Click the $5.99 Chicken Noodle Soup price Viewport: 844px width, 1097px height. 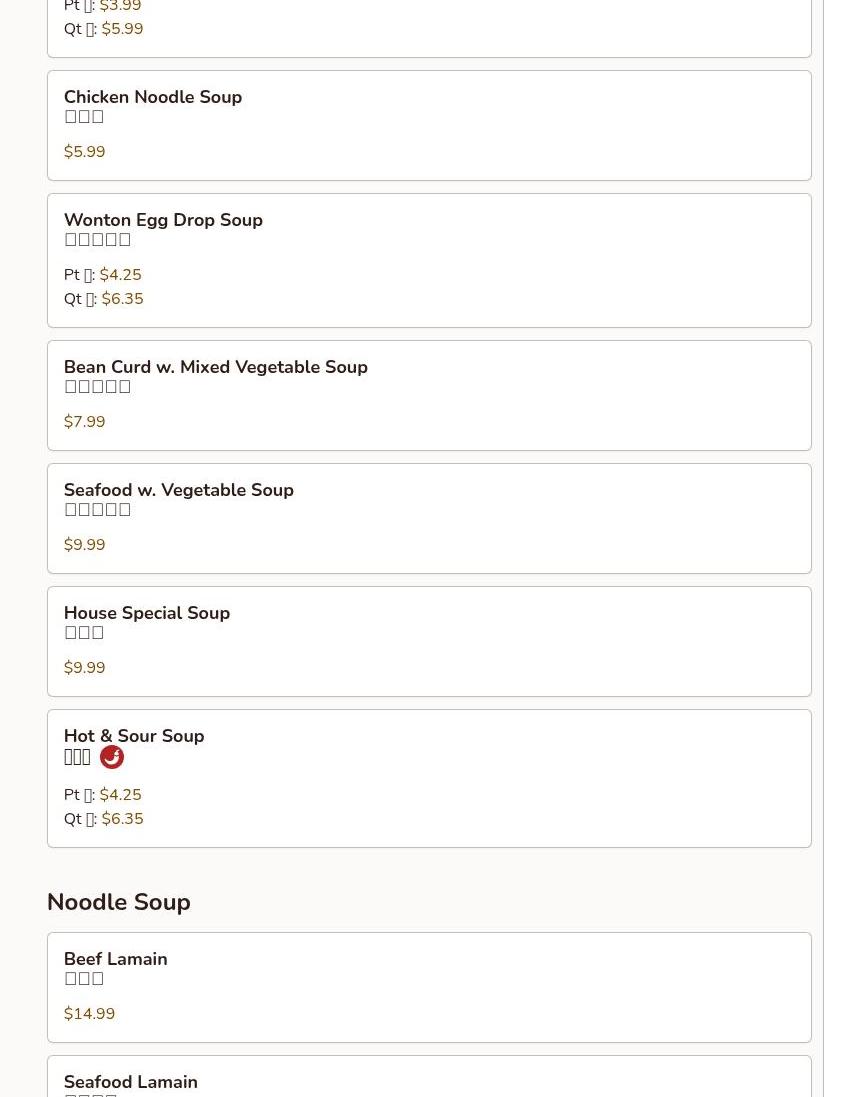pos(84,152)
